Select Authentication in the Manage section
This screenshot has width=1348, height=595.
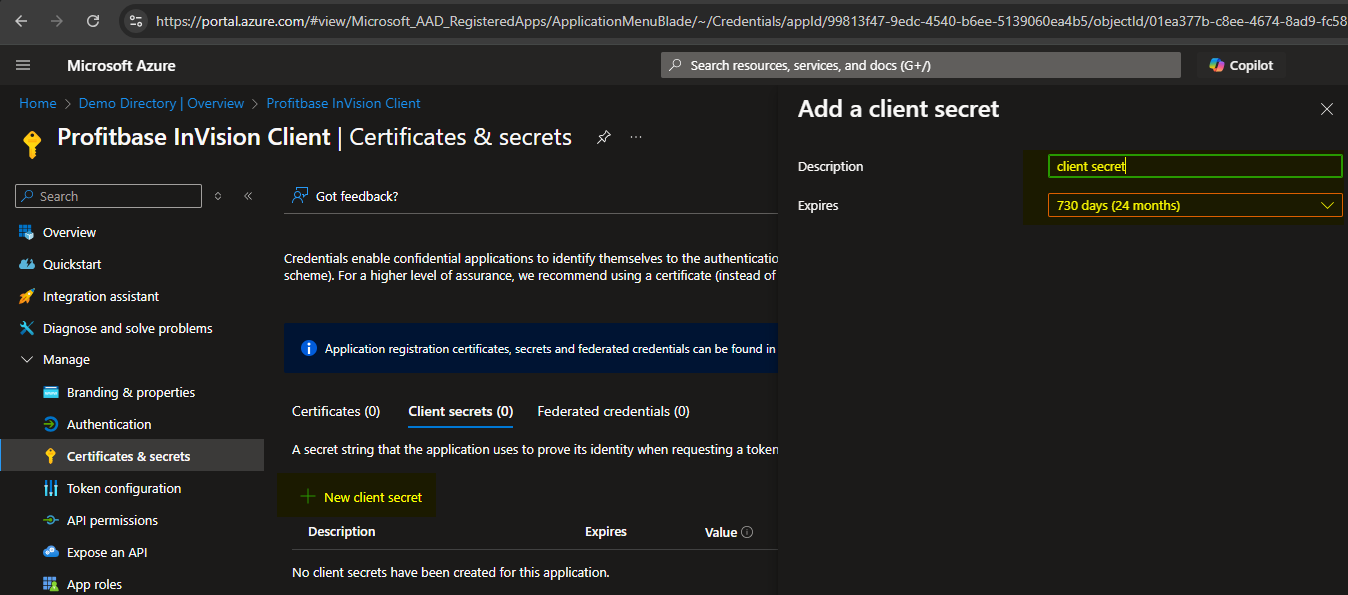[110, 423]
